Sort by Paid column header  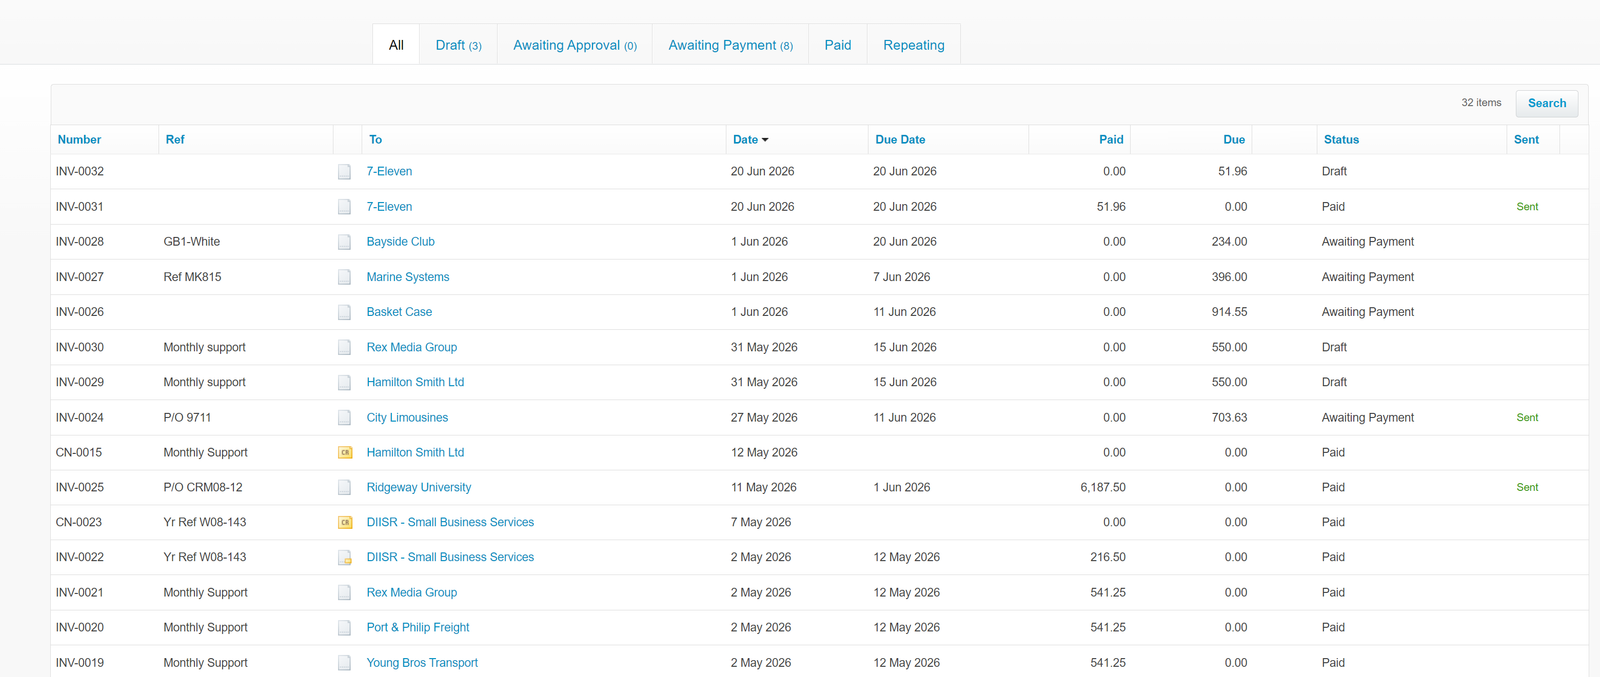(x=1111, y=140)
